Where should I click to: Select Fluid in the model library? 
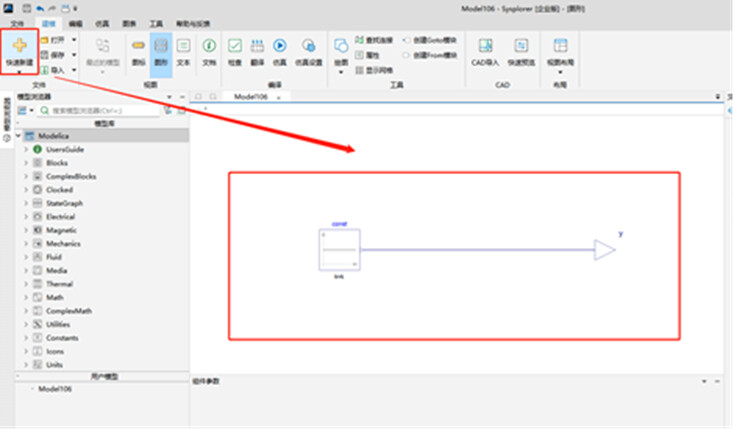pyautogui.click(x=54, y=257)
